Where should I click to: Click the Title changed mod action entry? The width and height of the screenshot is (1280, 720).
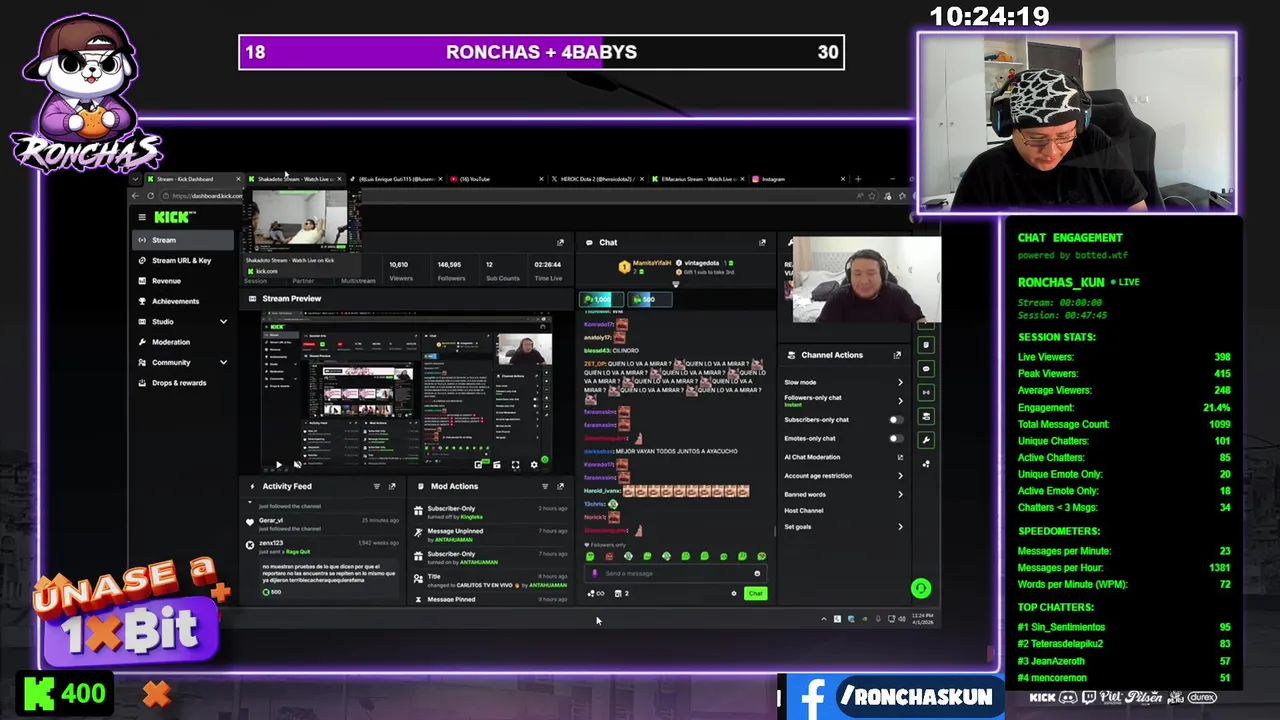(490, 581)
